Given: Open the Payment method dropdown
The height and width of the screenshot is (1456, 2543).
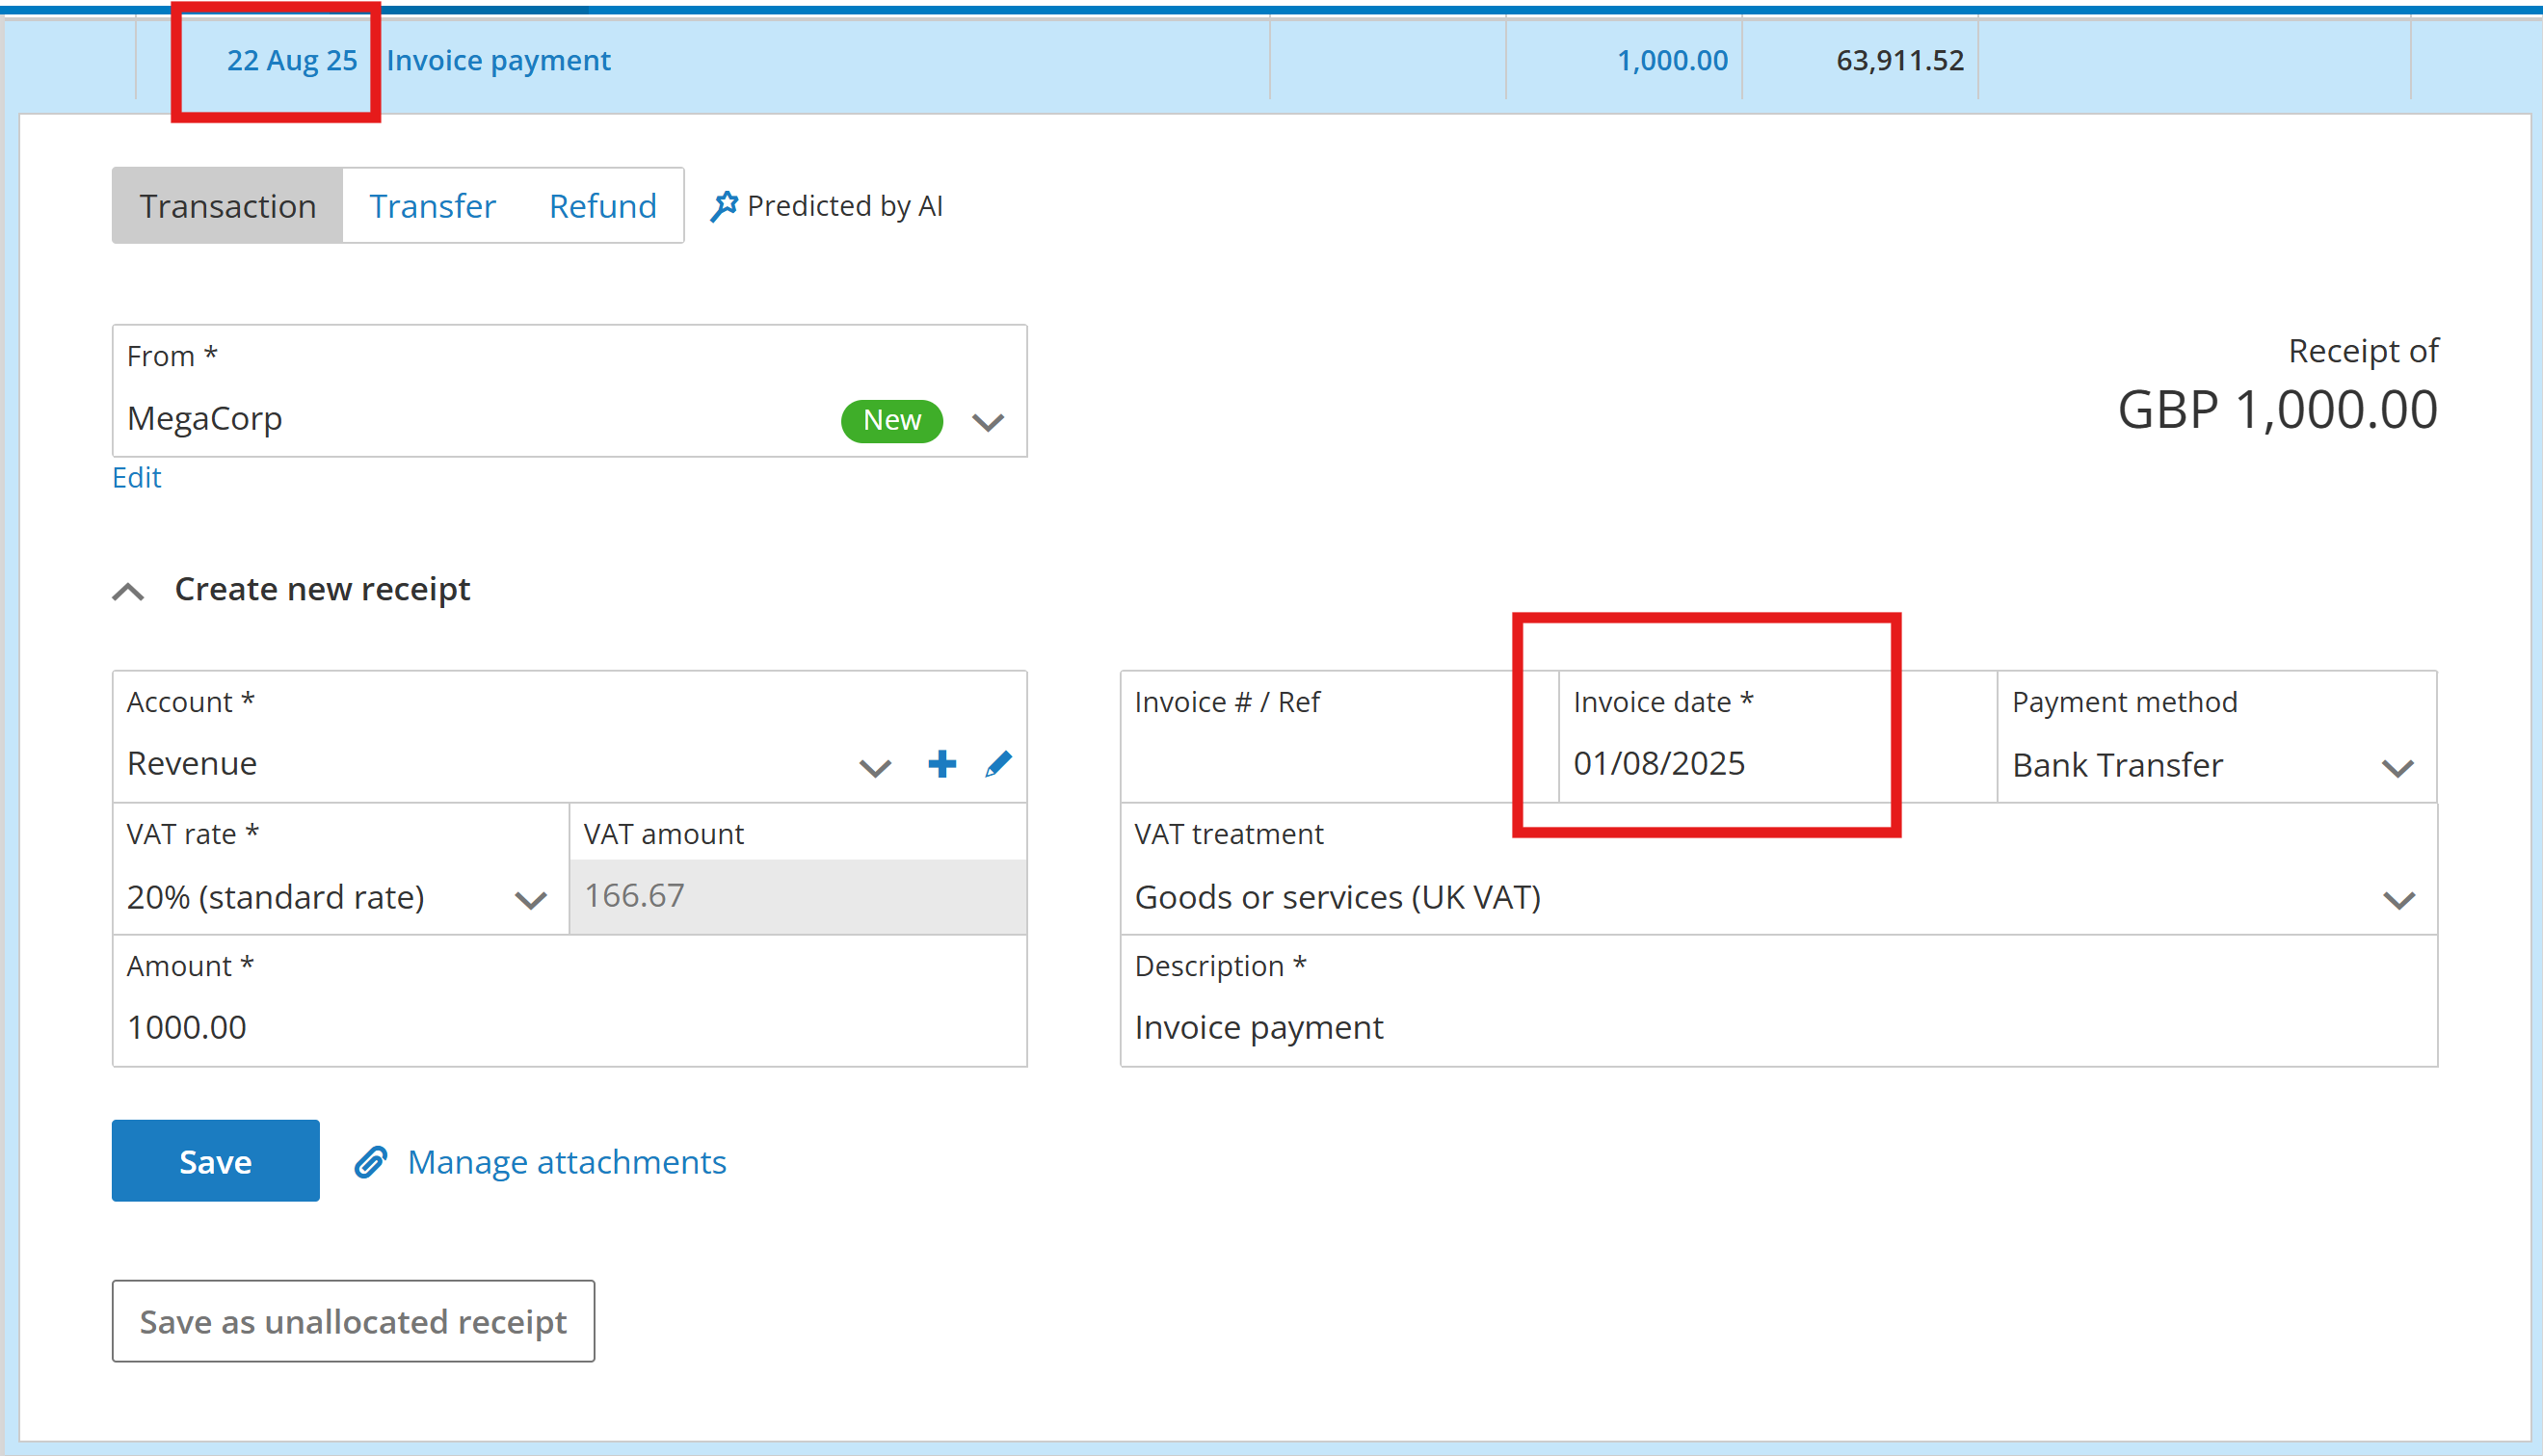Looking at the screenshot, I should pyautogui.click(x=2397, y=768).
